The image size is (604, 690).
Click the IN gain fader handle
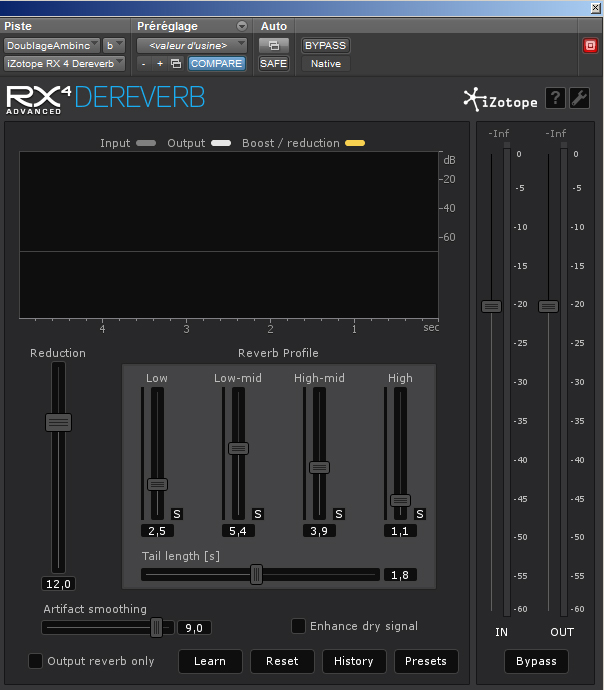click(x=491, y=306)
